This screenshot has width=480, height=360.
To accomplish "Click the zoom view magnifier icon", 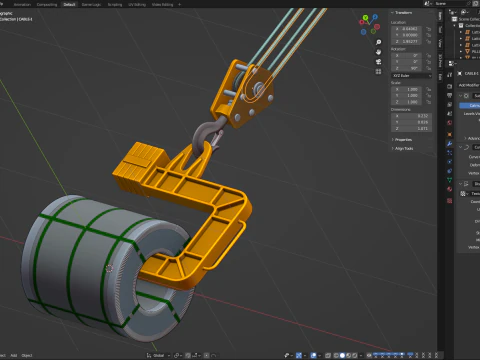I will [x=378, y=42].
